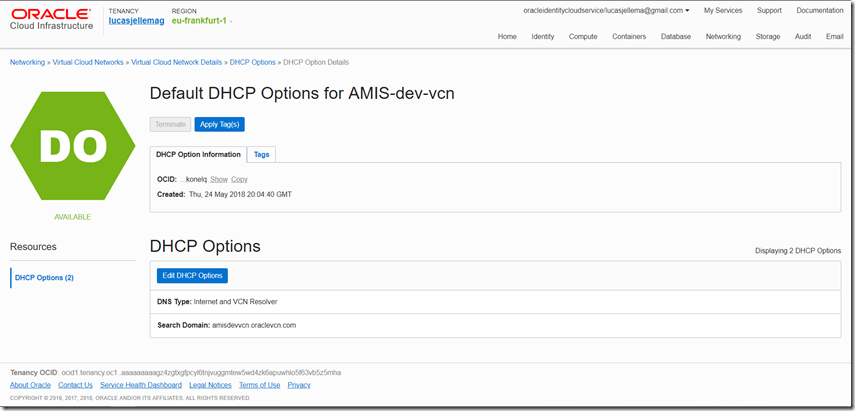The width and height of the screenshot is (855, 411).
Task: Open the Networking menu in navigation bar
Action: (x=723, y=36)
